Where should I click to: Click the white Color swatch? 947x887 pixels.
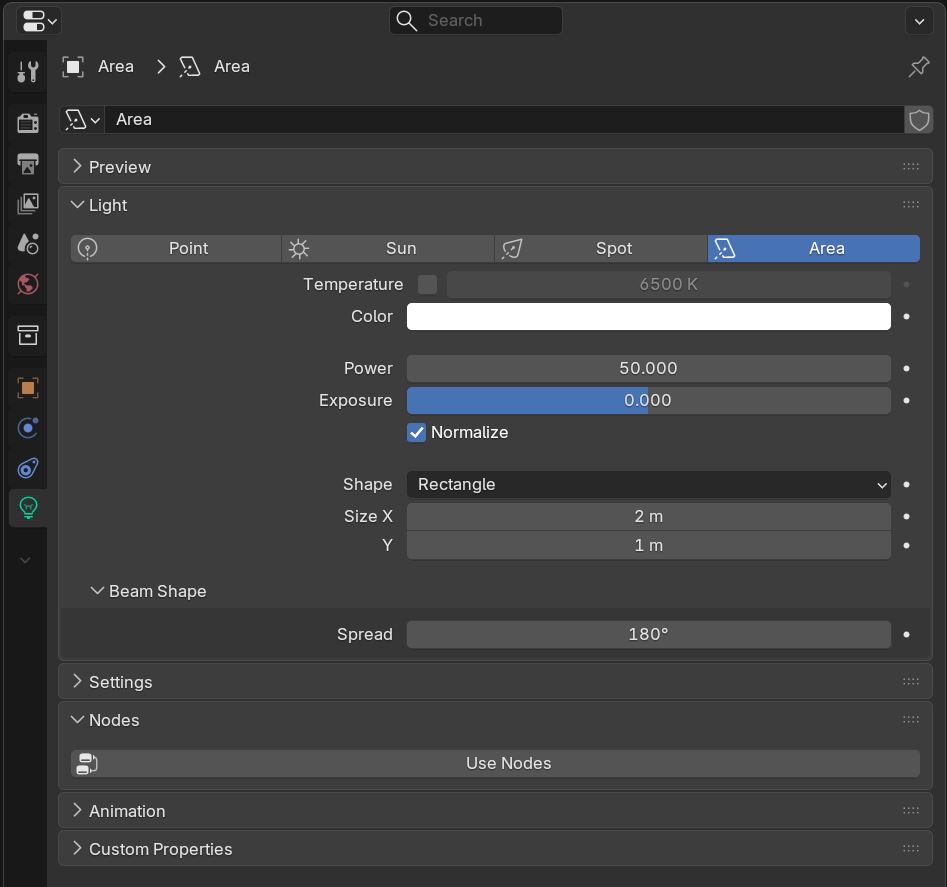tap(648, 317)
